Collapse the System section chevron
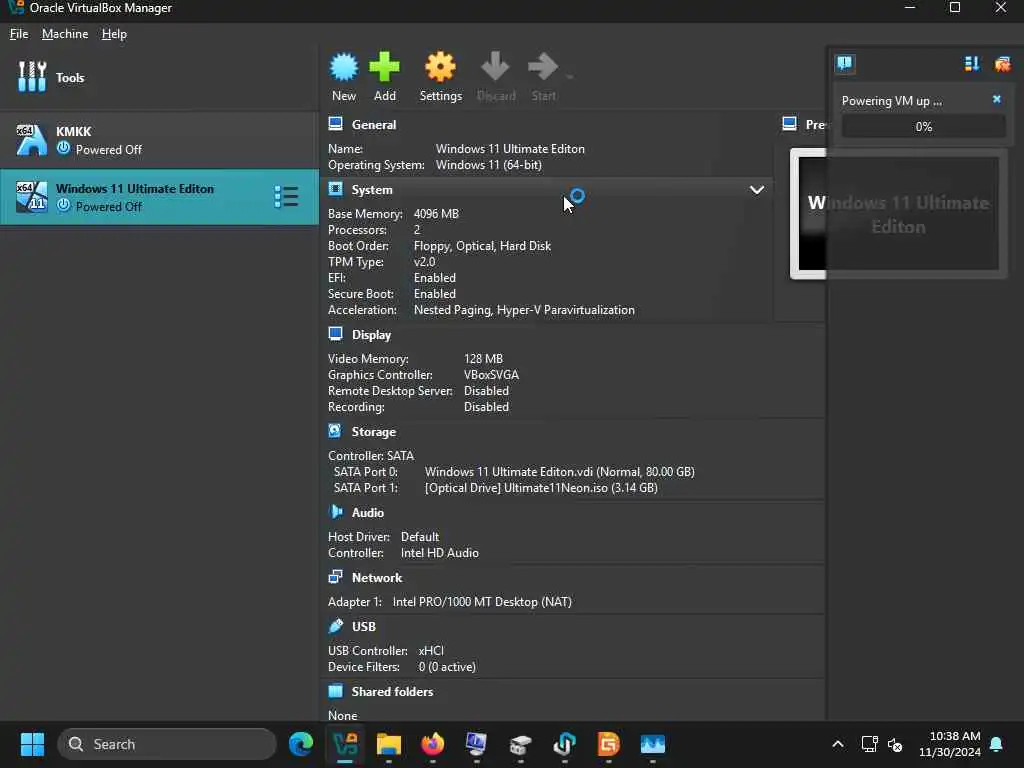Viewport: 1024px width, 768px height. click(x=756, y=190)
